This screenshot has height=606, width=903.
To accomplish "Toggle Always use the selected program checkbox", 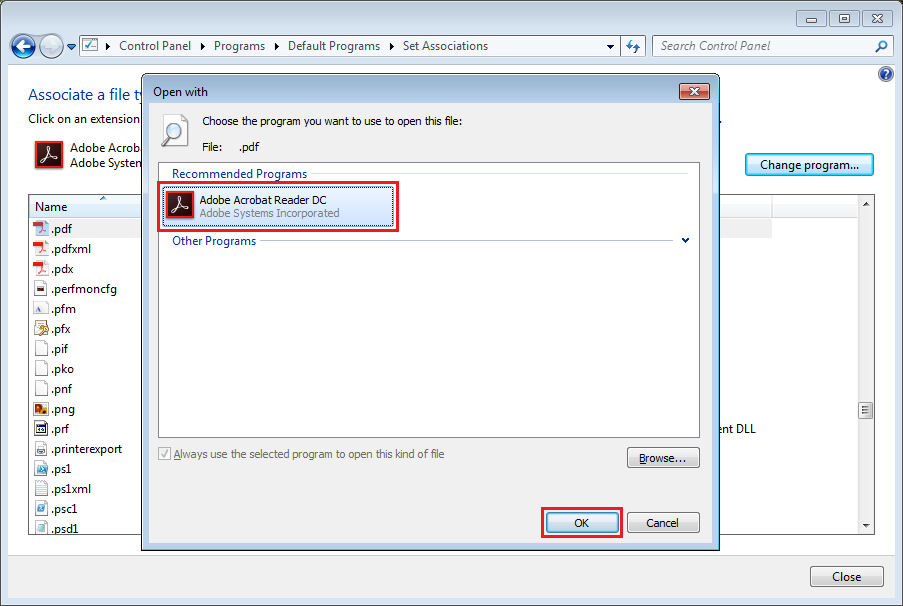I will tap(165, 454).
